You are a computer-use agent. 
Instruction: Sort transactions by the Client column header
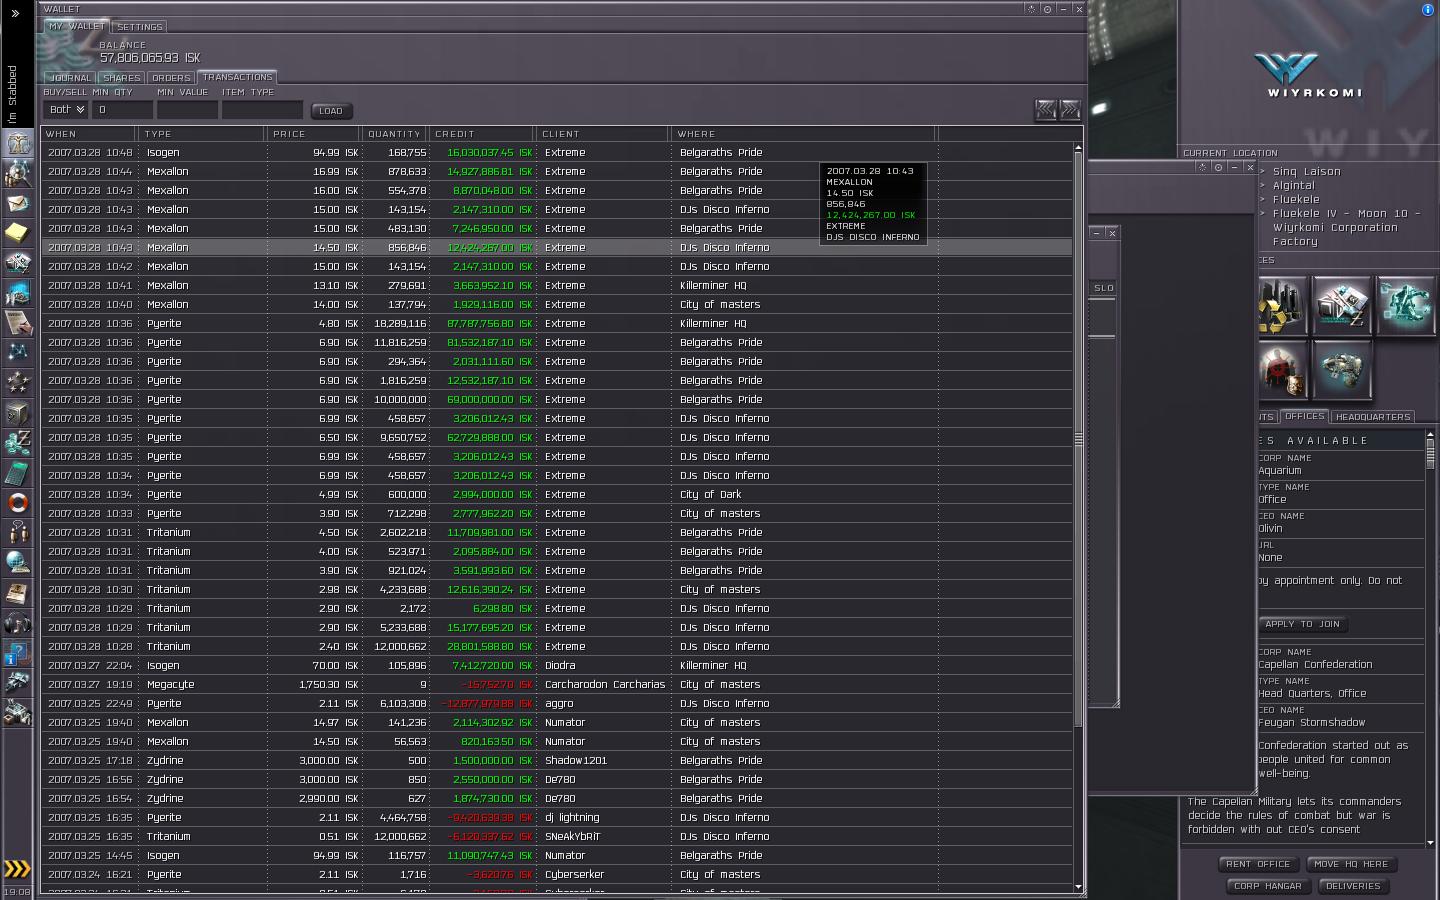coord(603,134)
